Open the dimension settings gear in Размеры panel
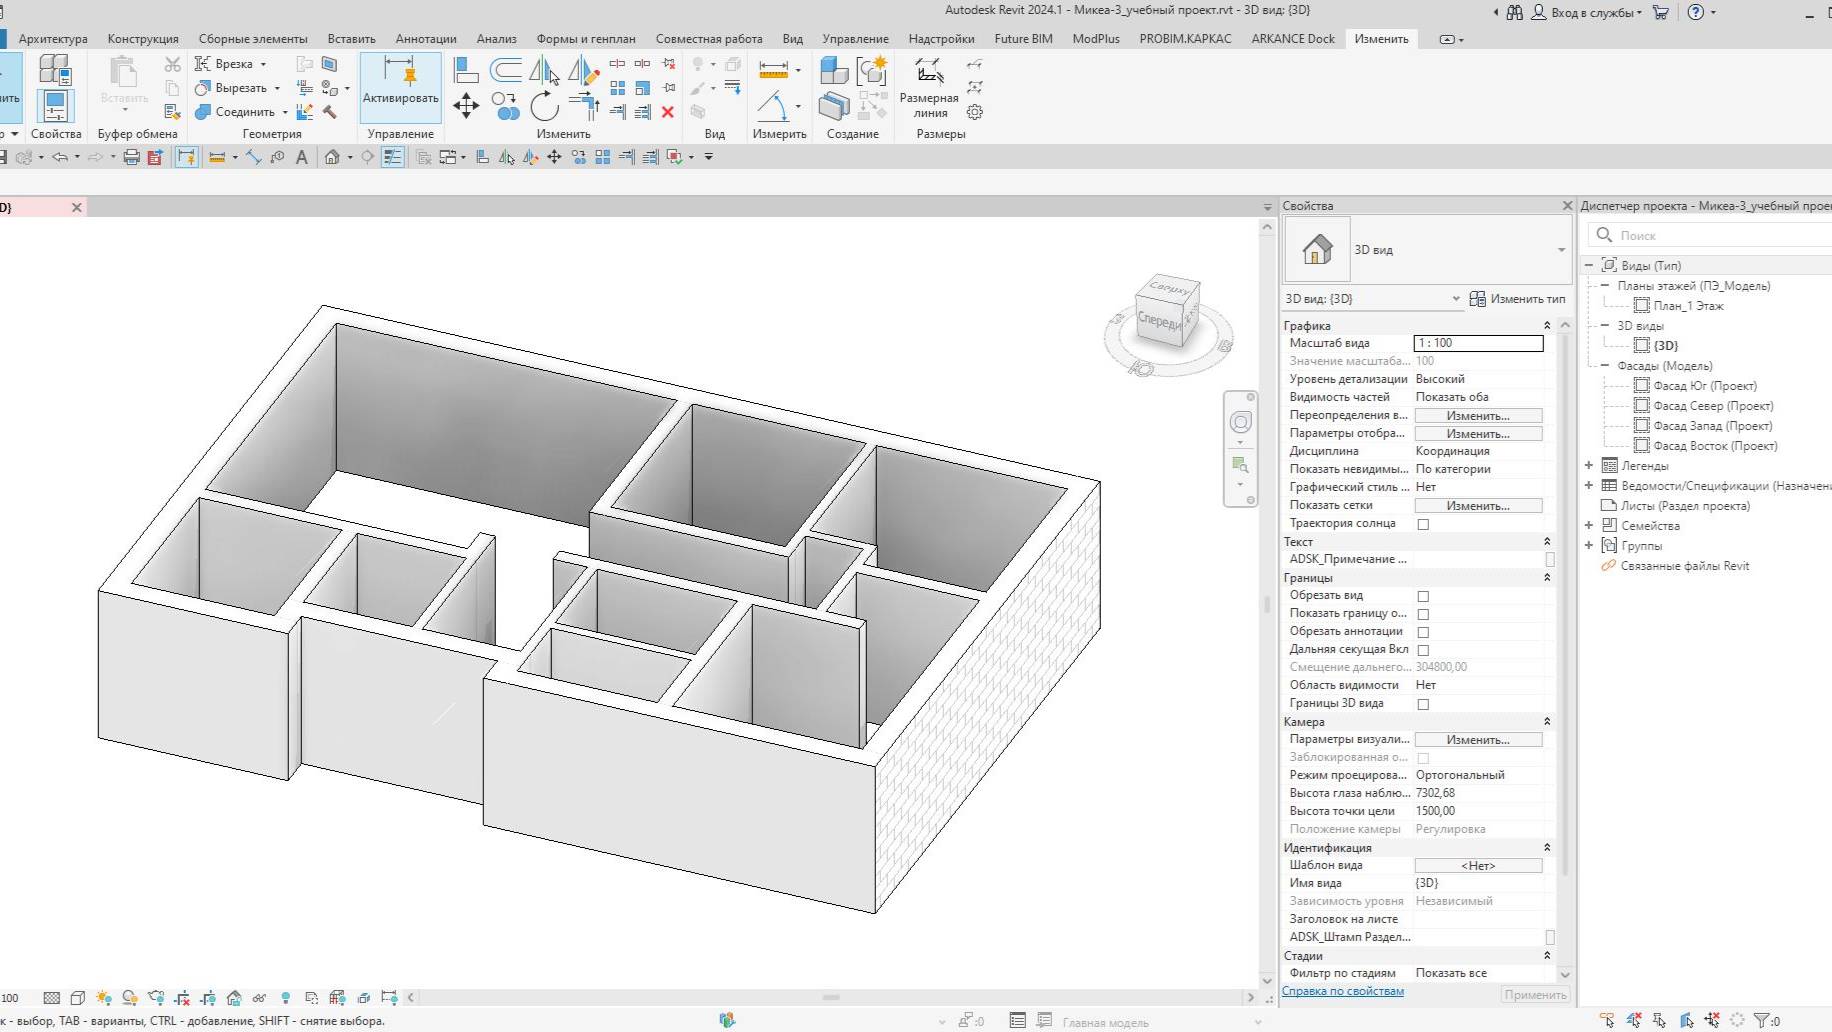 click(973, 113)
